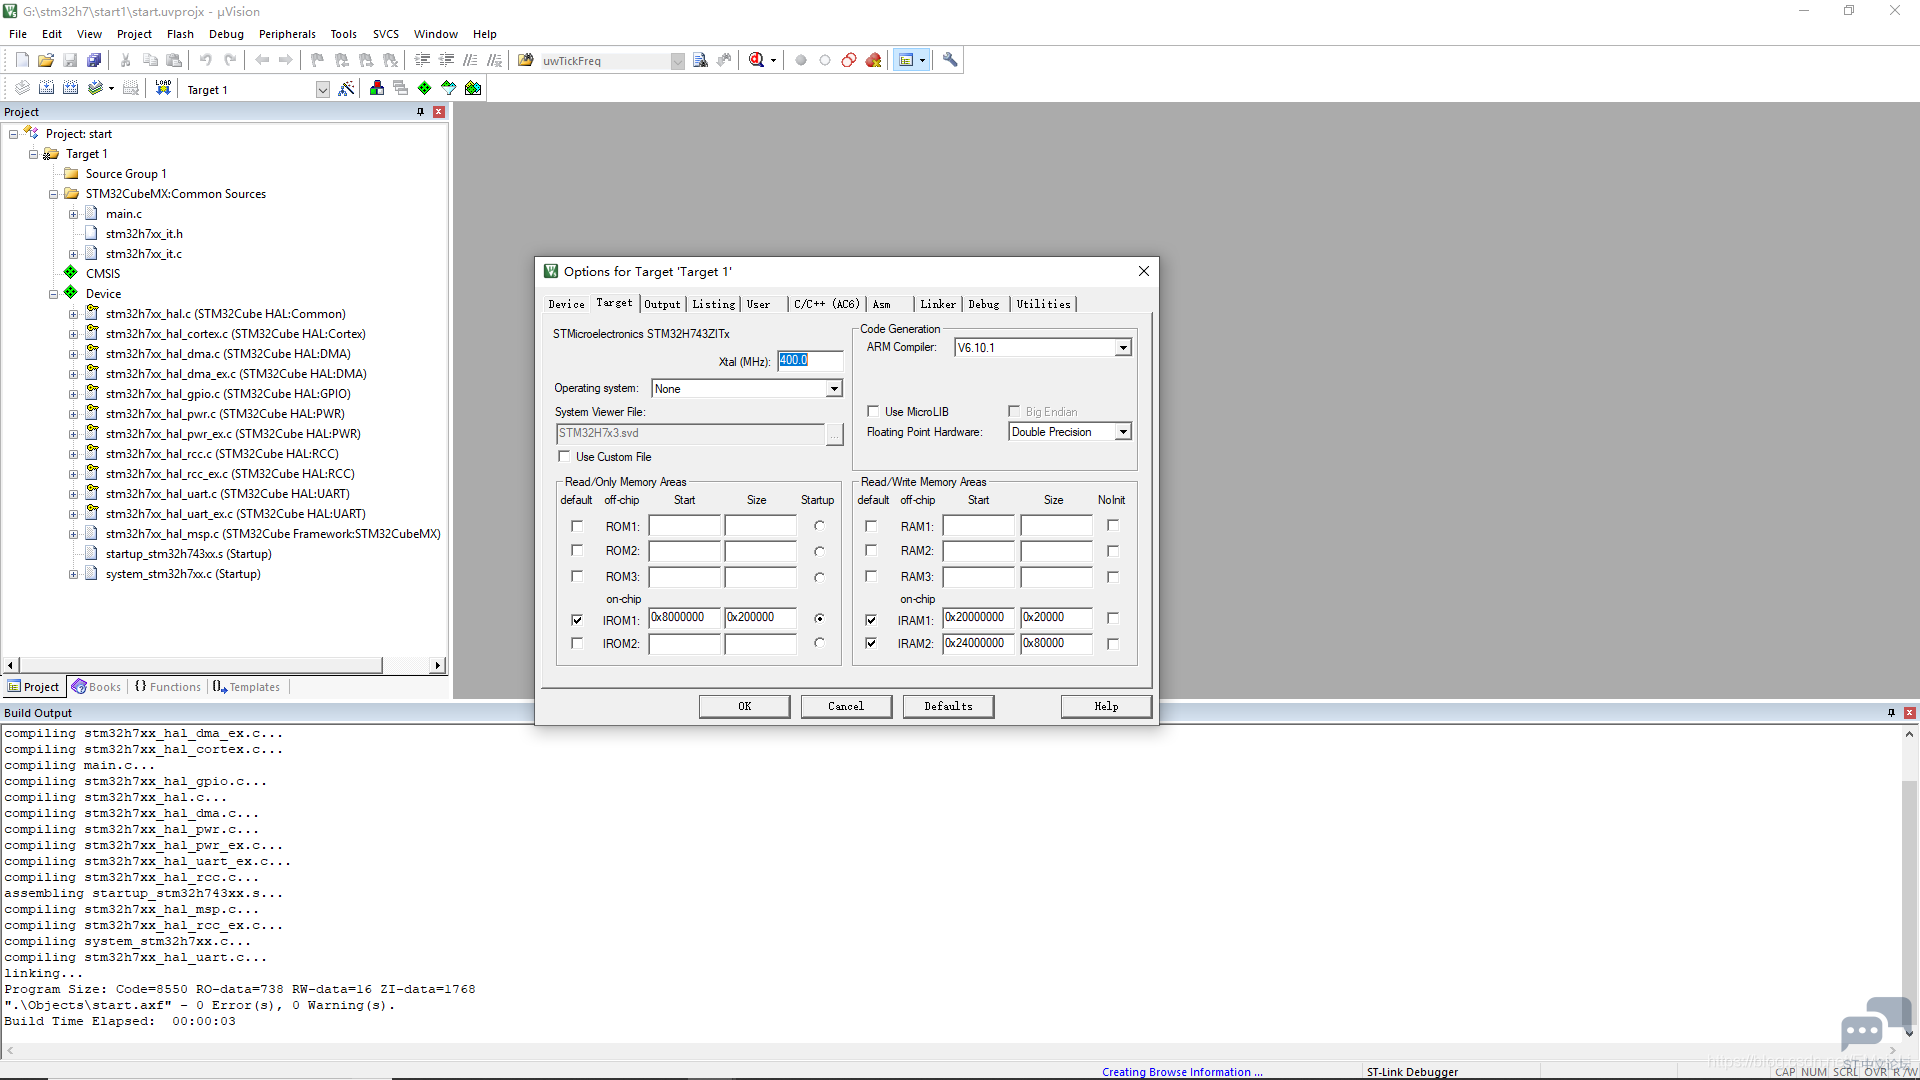Click project panel horizontal scrollbar

coord(200,665)
